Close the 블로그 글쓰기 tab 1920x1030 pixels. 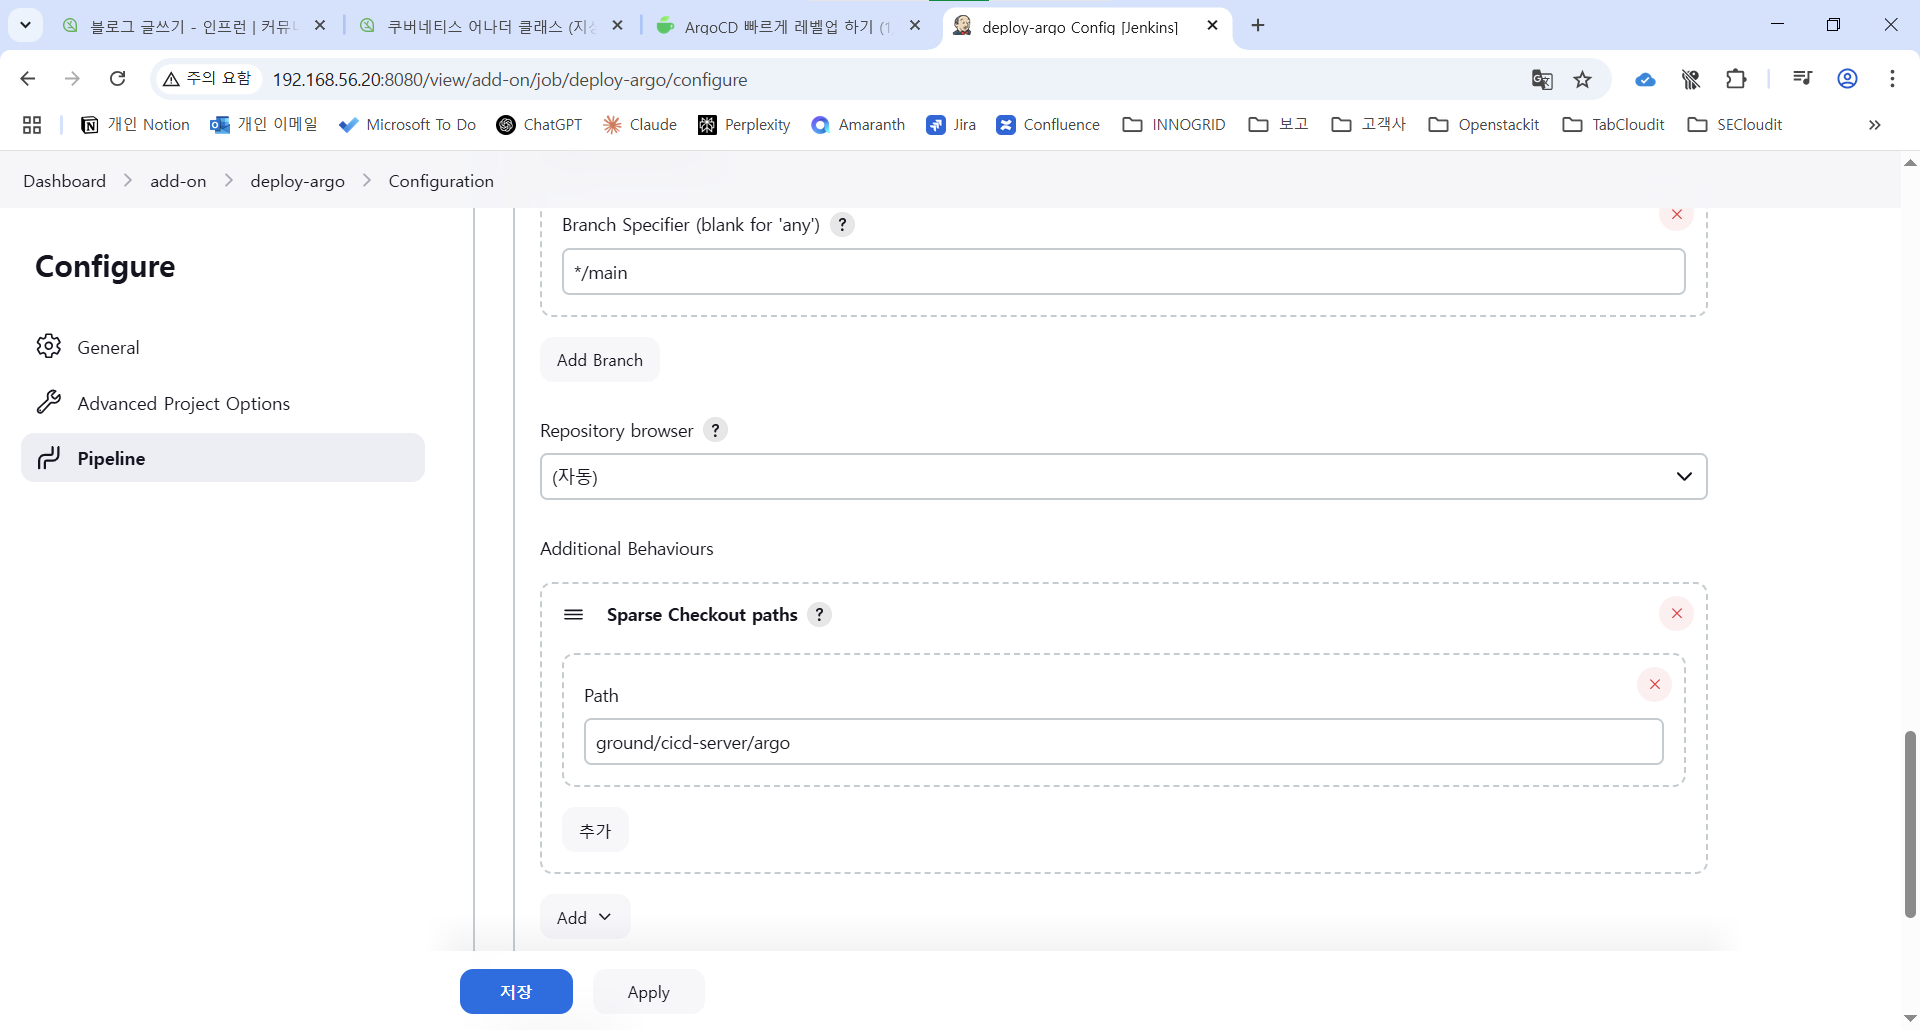click(320, 26)
